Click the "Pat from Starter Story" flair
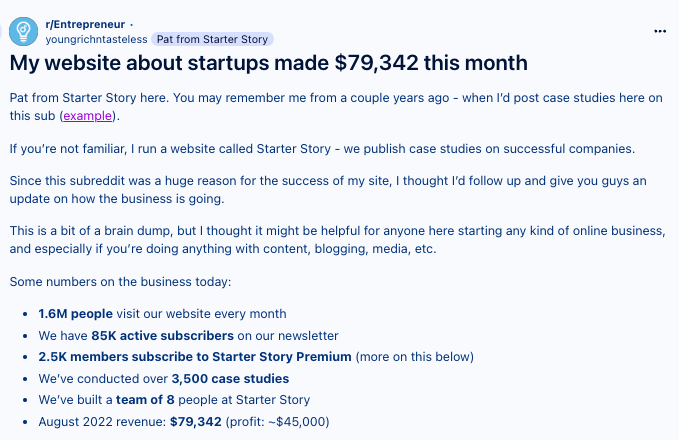Viewport: 679px width, 440px height. tap(210, 39)
